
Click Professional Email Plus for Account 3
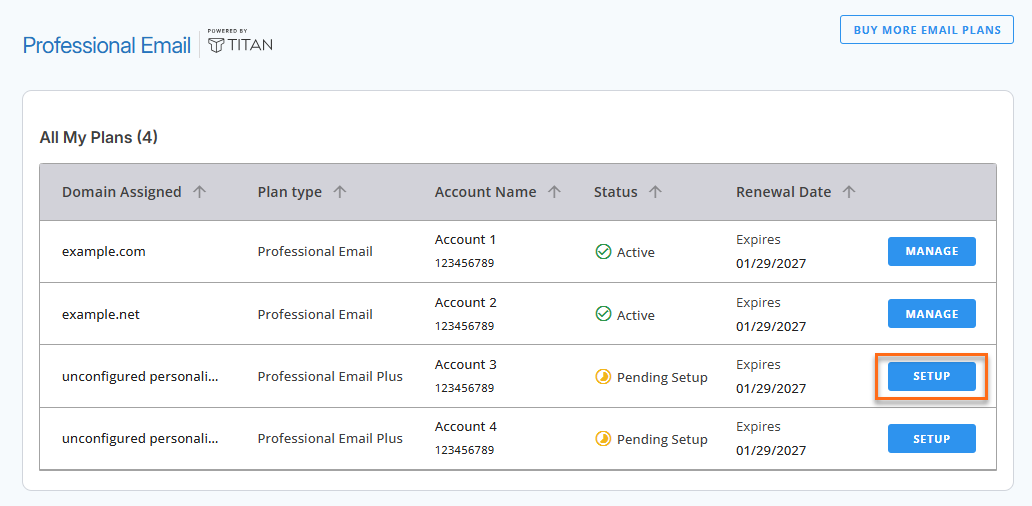click(330, 376)
